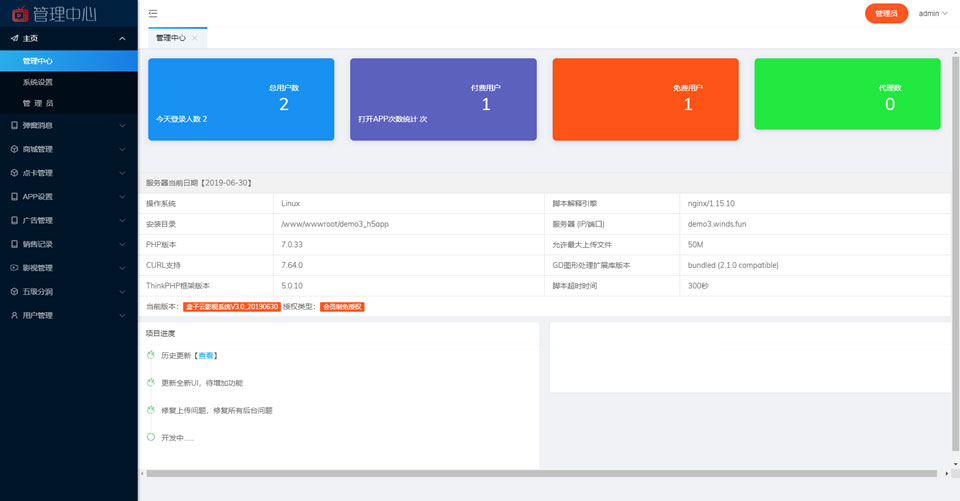Viewport: 960px width, 501px height.
Task: Click the 管理中心 TV logo icon
Action: click(x=20, y=13)
